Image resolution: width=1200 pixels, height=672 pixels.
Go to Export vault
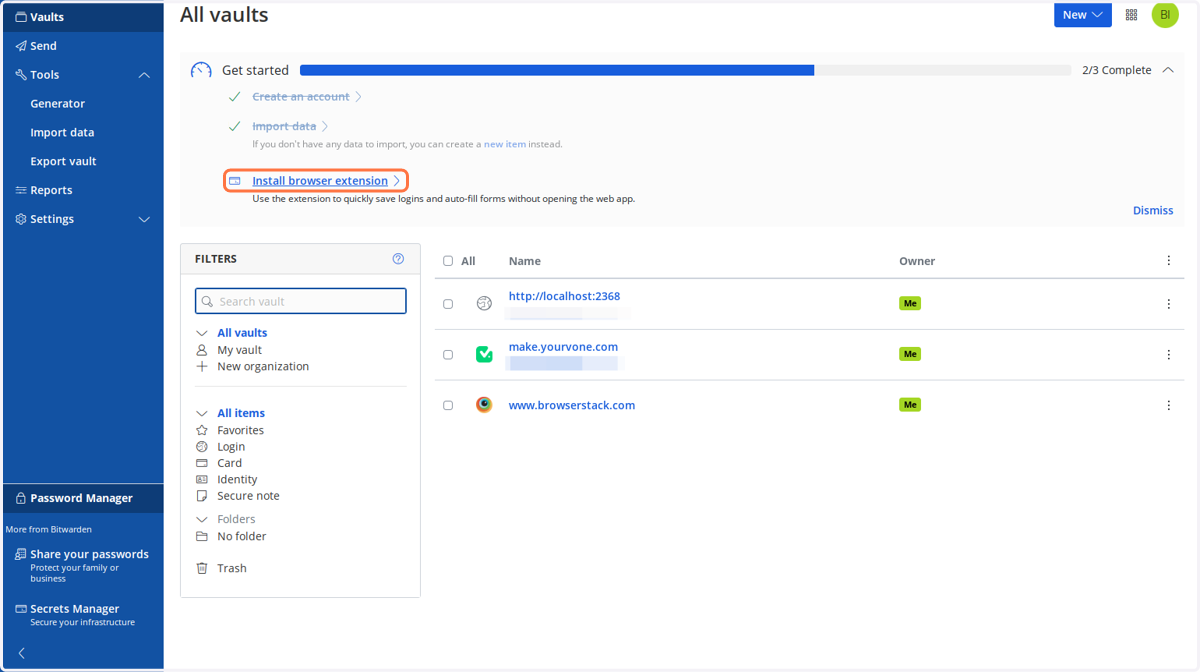(63, 161)
